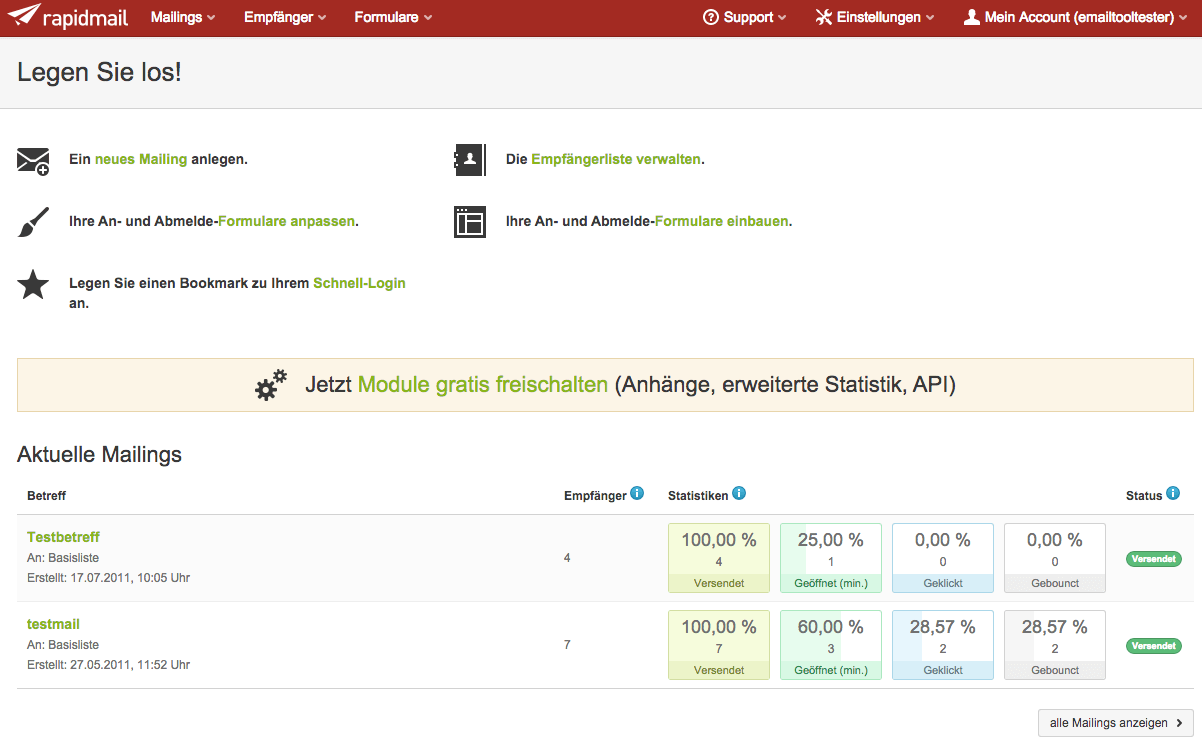The height and width of the screenshot is (742, 1202).
Task: Click info icon next to Status header
Action: pyautogui.click(x=1173, y=494)
